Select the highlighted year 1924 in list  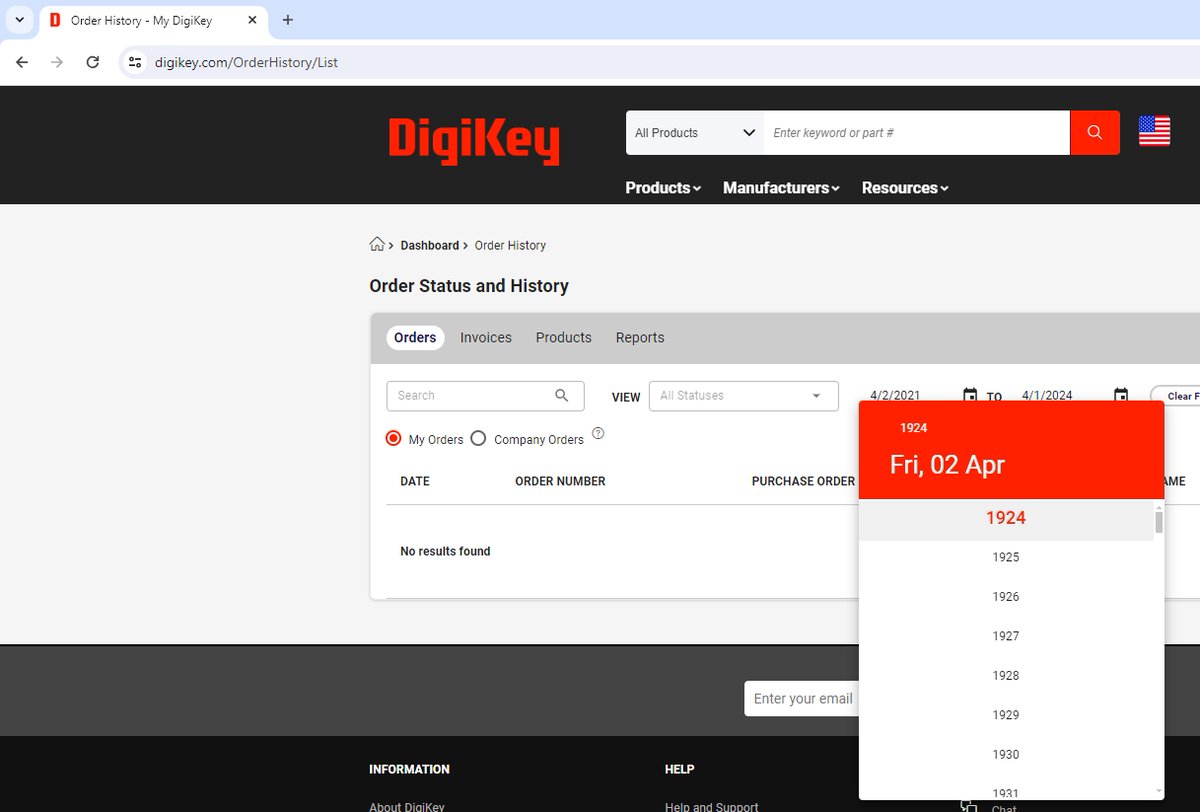point(1006,518)
